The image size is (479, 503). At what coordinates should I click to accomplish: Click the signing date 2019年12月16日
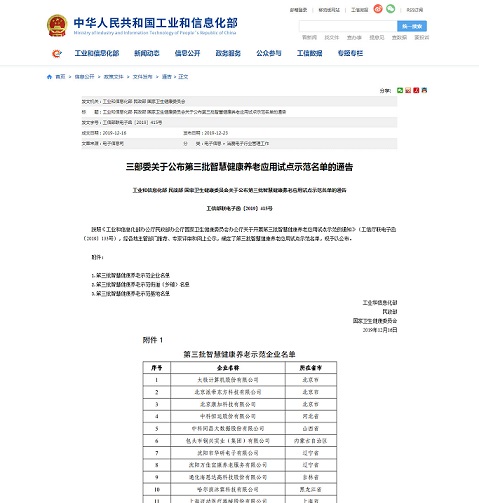click(380, 330)
